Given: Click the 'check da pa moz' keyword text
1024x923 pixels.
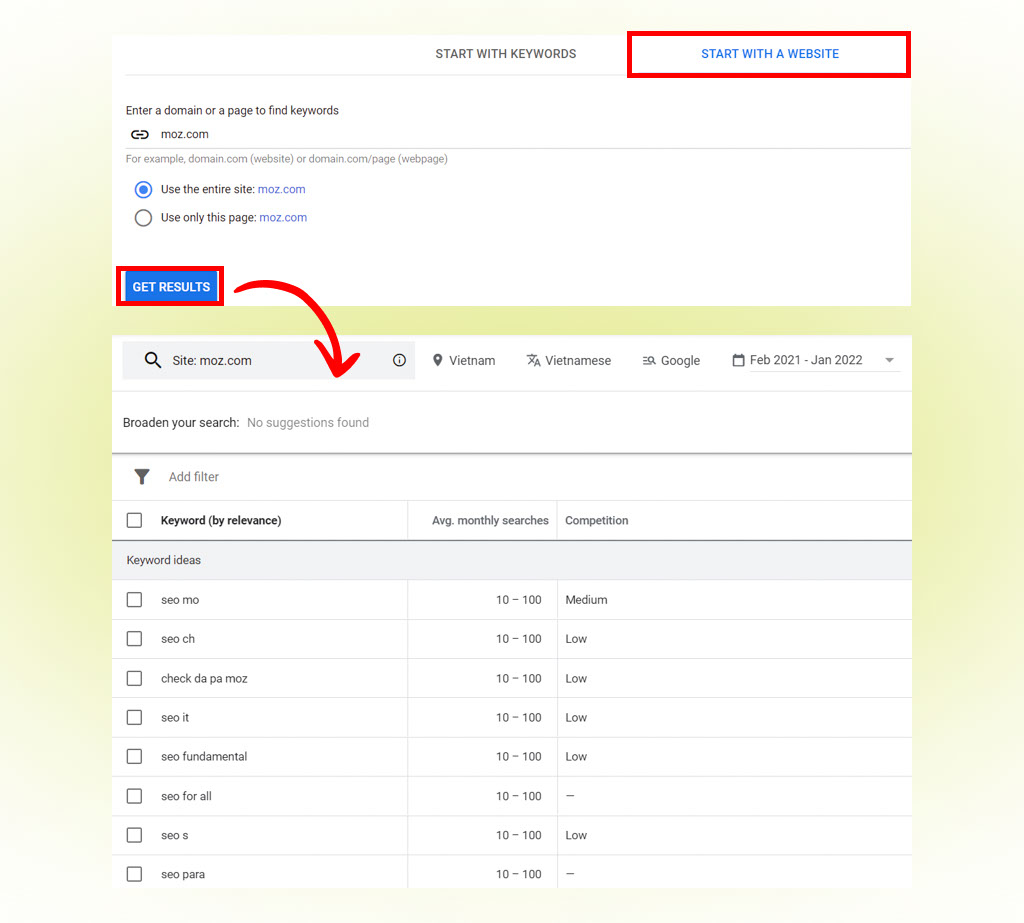Looking at the screenshot, I should 204,679.
